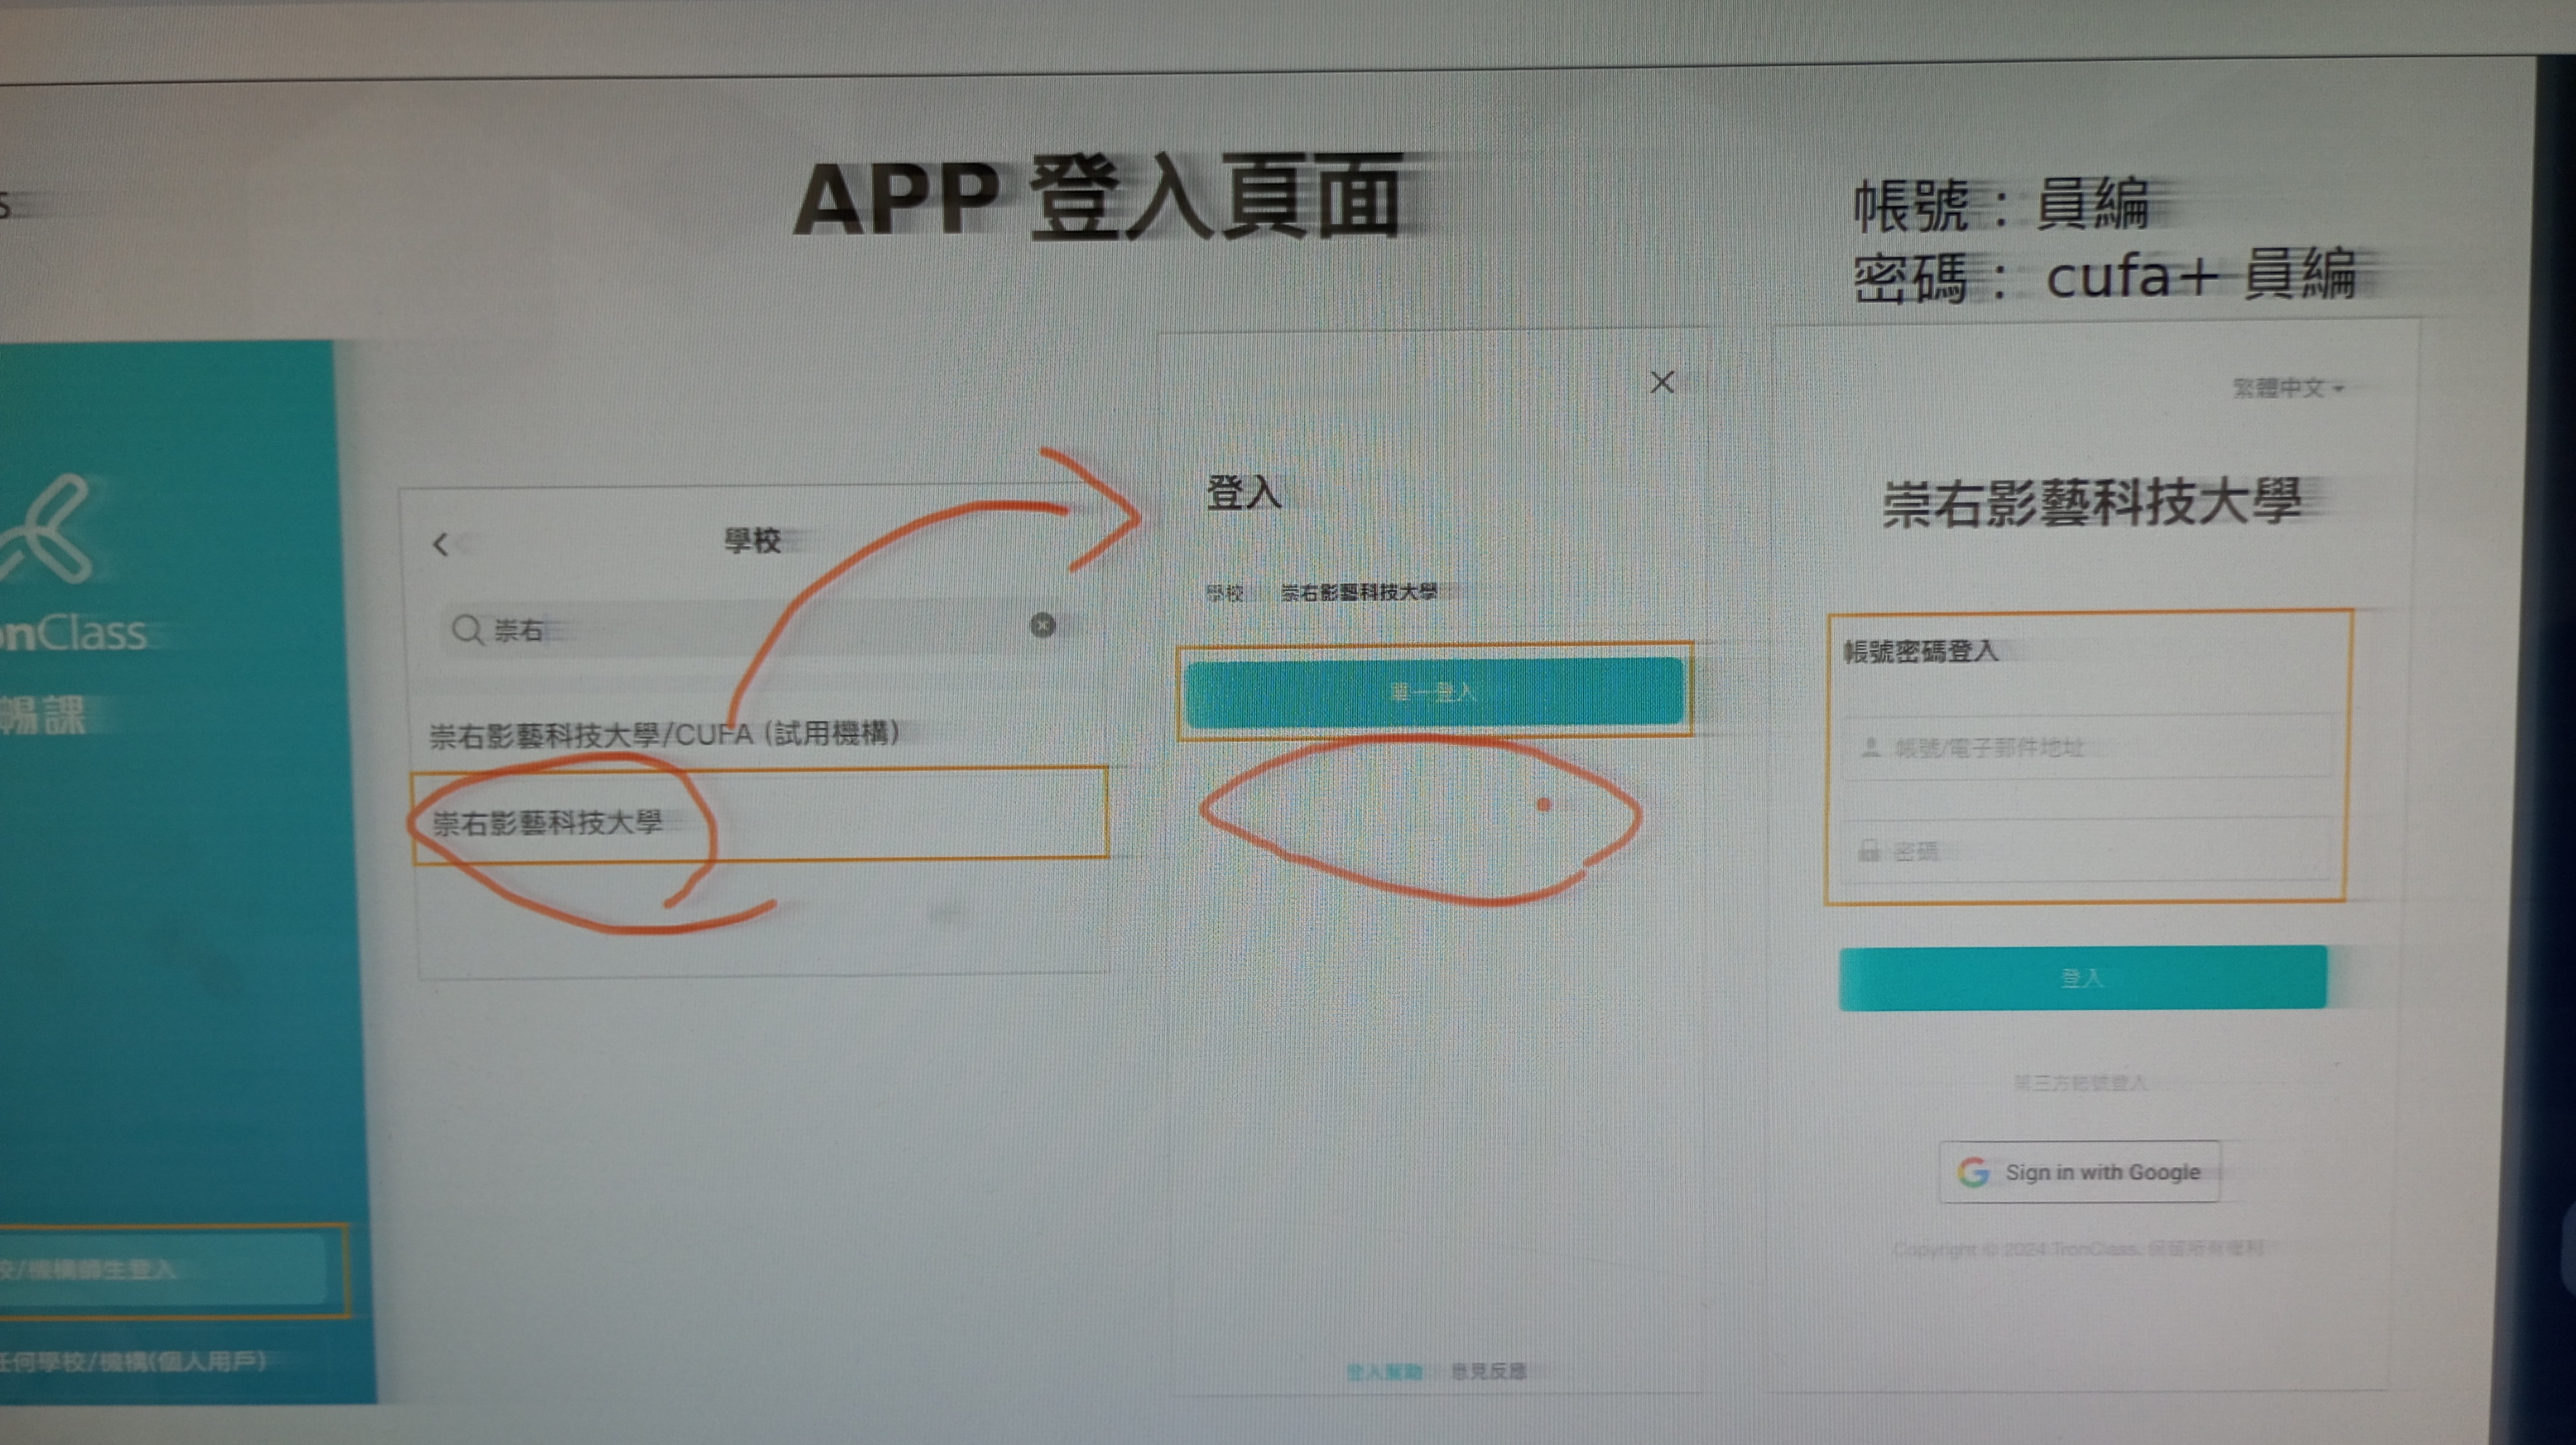This screenshot has width=2576, height=1445.
Task: Click the Google logo icon
Action: tap(1974, 1172)
